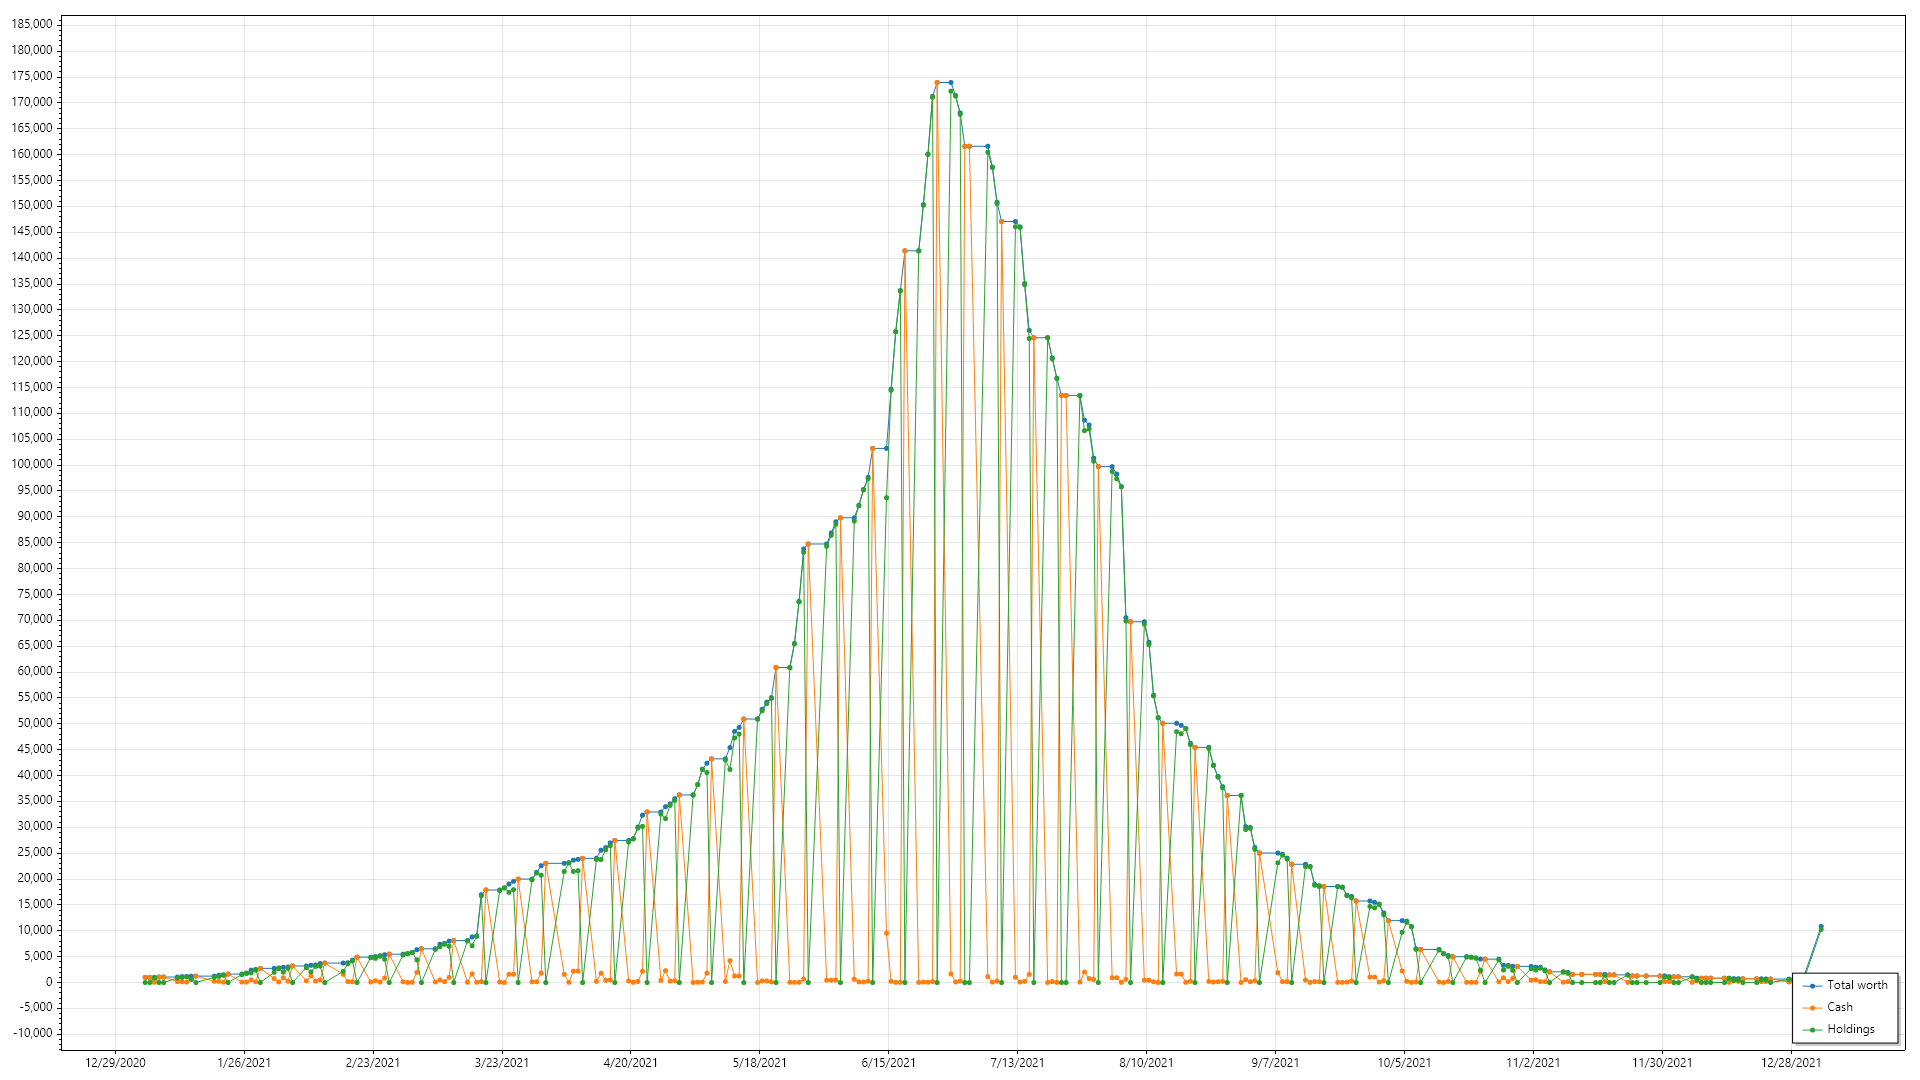Image resolution: width=1920 pixels, height=1080 pixels.
Task: Click the 50,000 y-axis label
Action: point(36,723)
